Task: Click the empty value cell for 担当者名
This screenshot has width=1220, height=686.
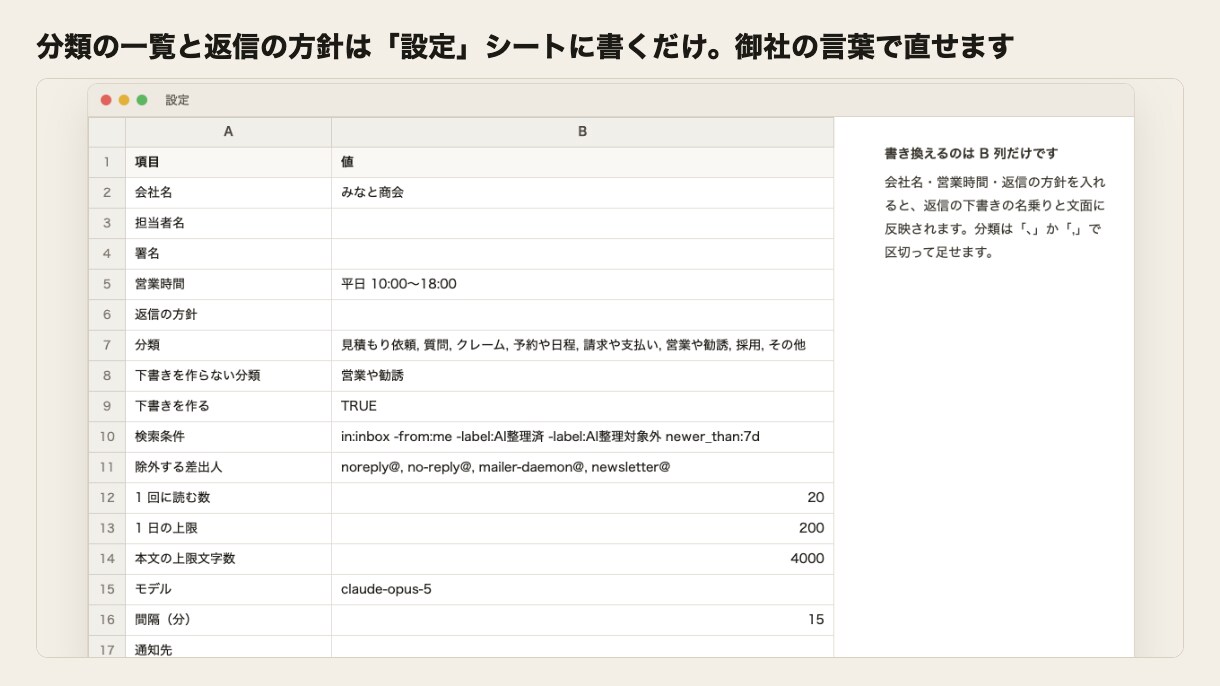Action: pyautogui.click(x=582, y=223)
